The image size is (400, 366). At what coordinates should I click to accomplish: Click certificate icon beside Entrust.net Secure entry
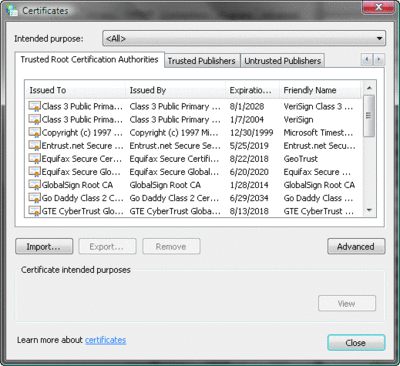(x=34, y=146)
